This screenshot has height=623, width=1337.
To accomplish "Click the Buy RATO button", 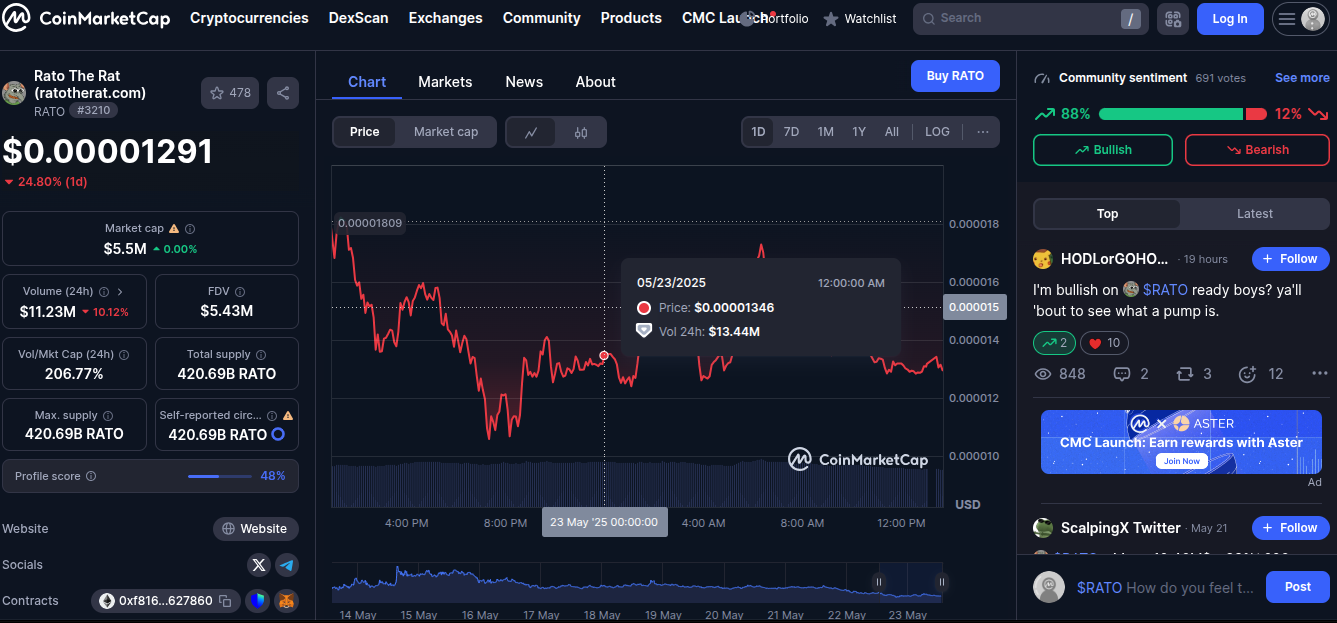I will pyautogui.click(x=954, y=76).
